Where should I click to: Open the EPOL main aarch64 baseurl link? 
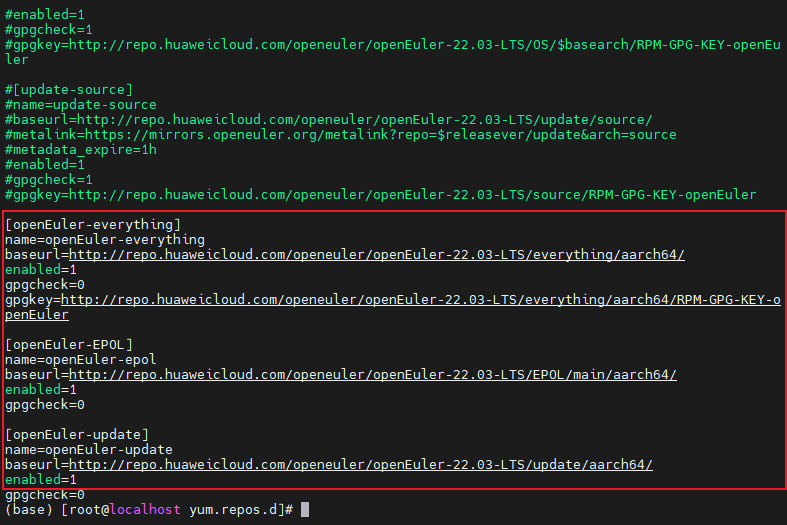pyautogui.click(x=372, y=375)
